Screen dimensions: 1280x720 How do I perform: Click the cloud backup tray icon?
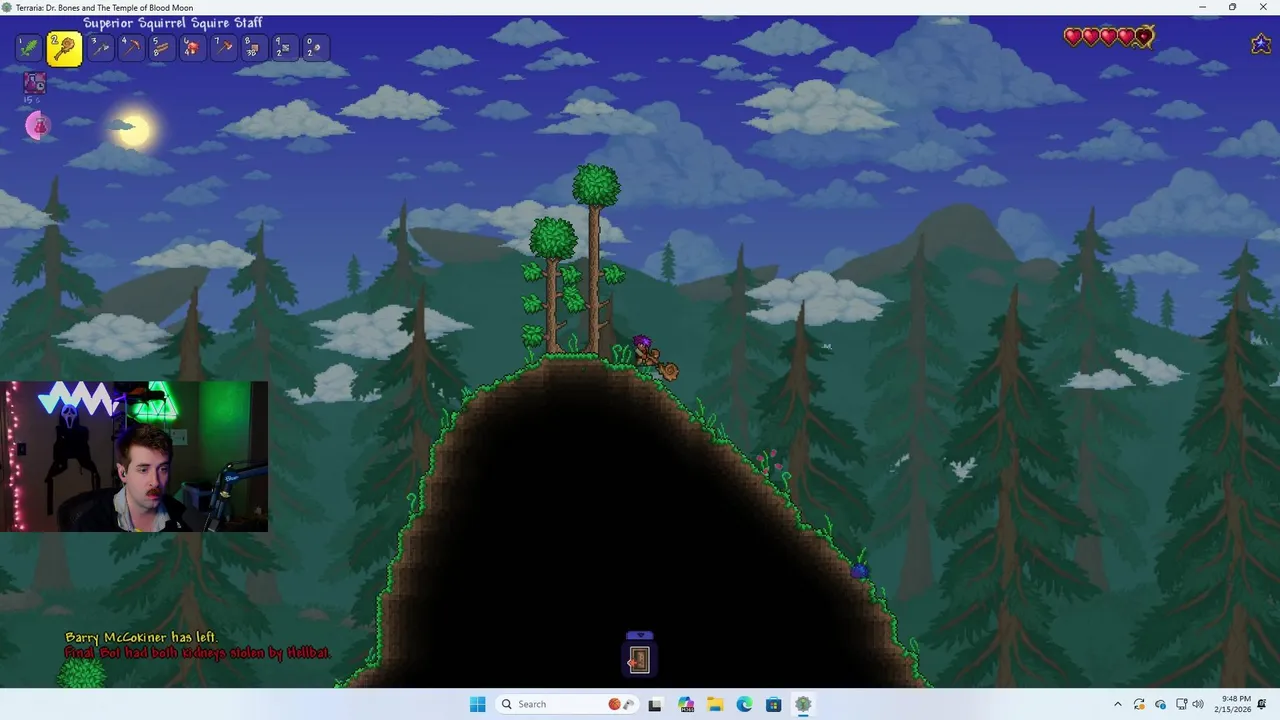[x=1160, y=704]
